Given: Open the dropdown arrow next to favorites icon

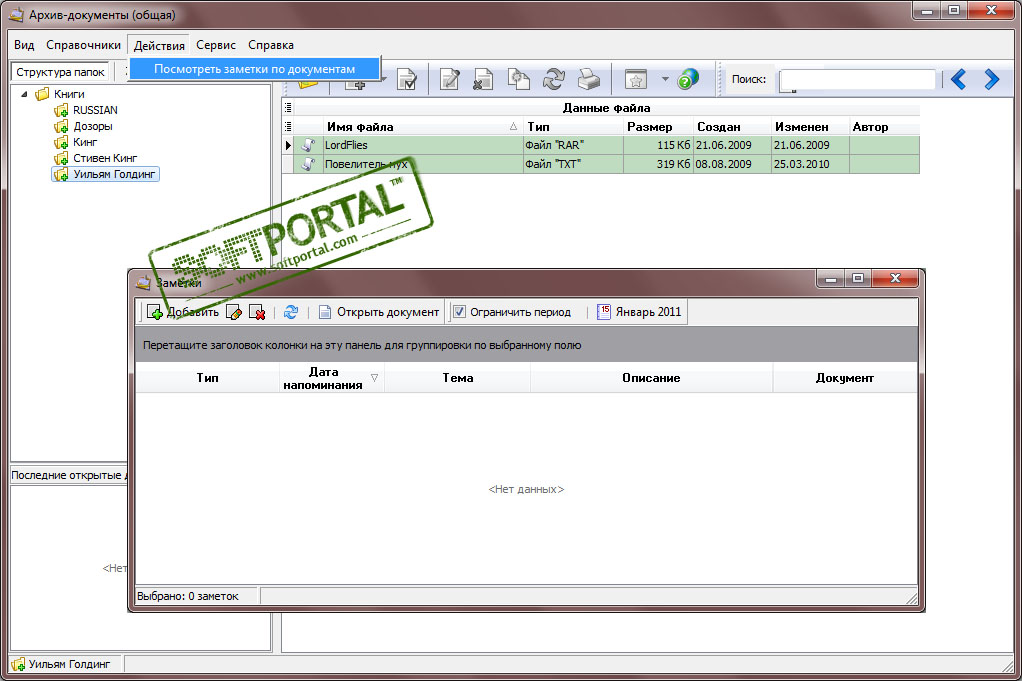Looking at the screenshot, I should click(x=665, y=80).
